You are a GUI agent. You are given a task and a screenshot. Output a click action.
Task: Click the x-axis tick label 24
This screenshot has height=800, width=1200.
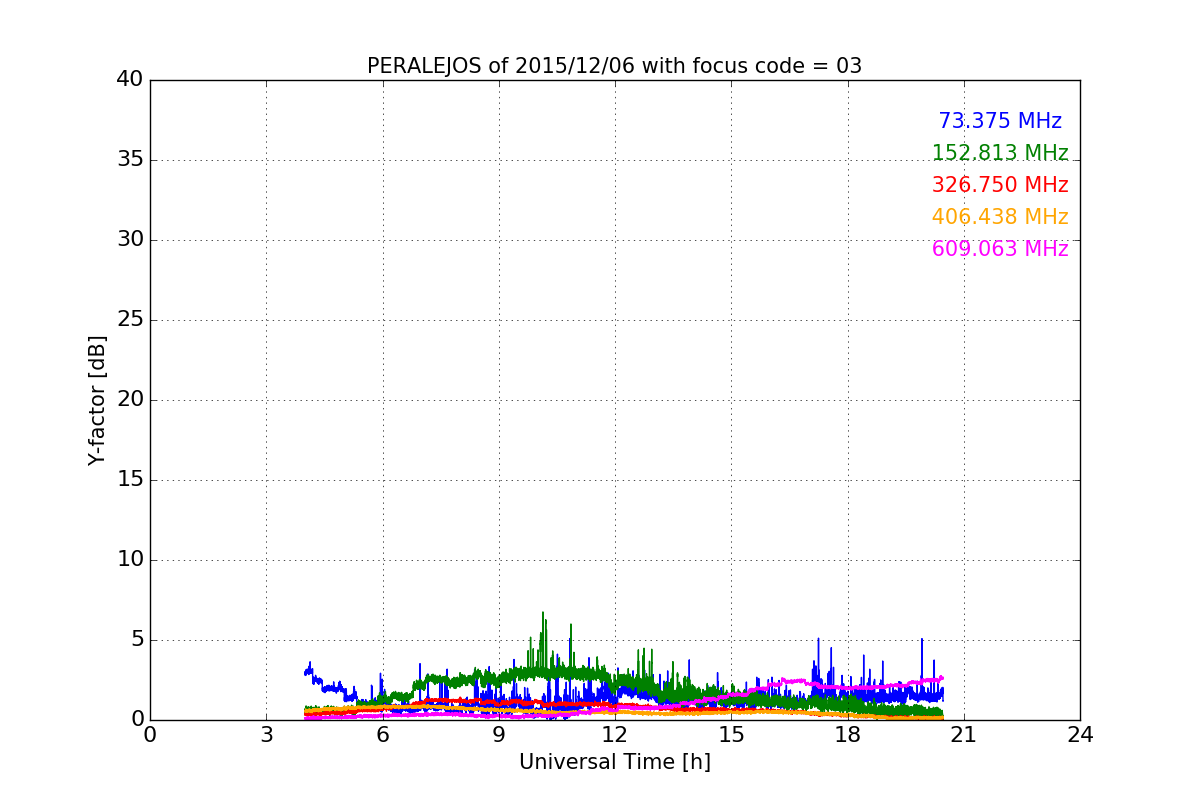pos(1080,735)
